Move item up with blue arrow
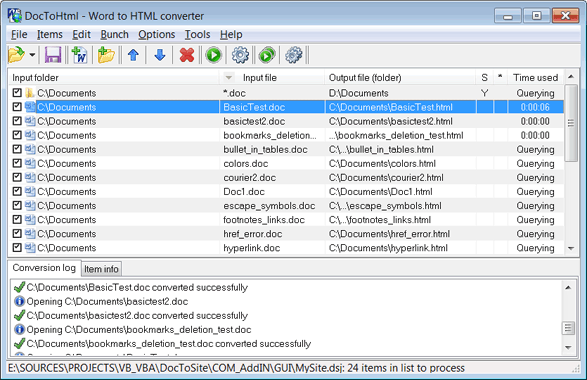Viewport: 587px width, 380px height. click(133, 55)
